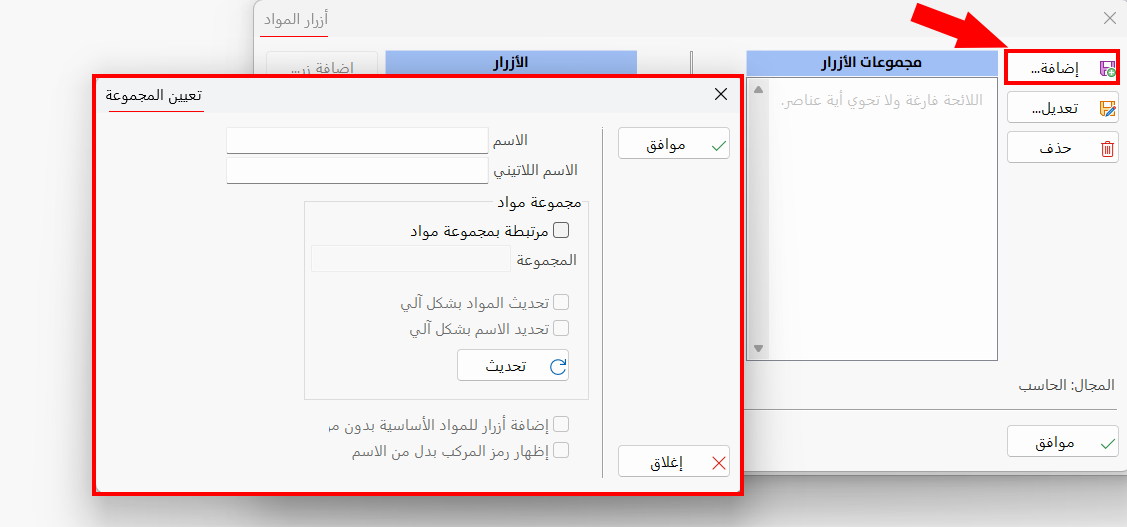Viewport: 1127px width, 527px height.
Task: Click the empty list message اللائحة فارغة
Action: coord(881,100)
